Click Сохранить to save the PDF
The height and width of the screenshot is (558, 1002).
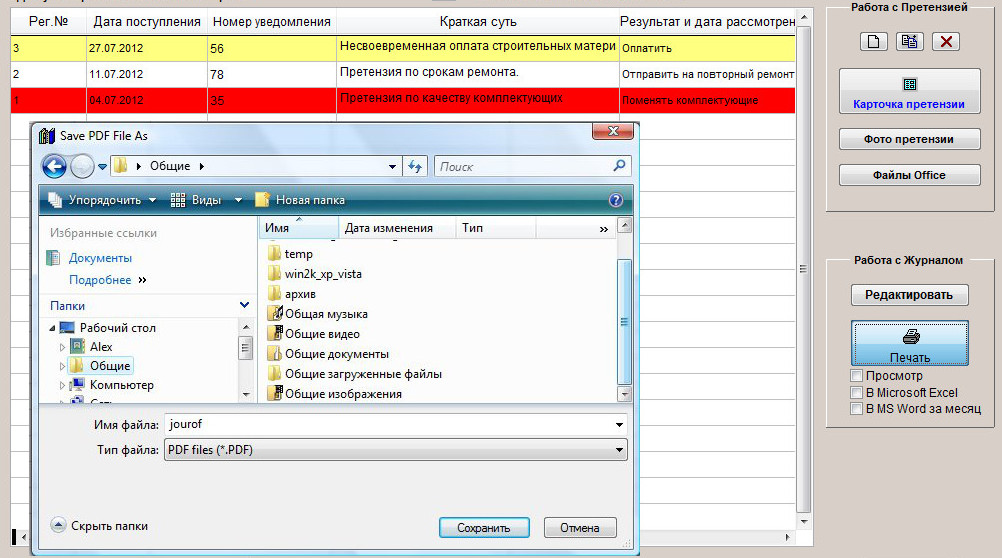484,528
